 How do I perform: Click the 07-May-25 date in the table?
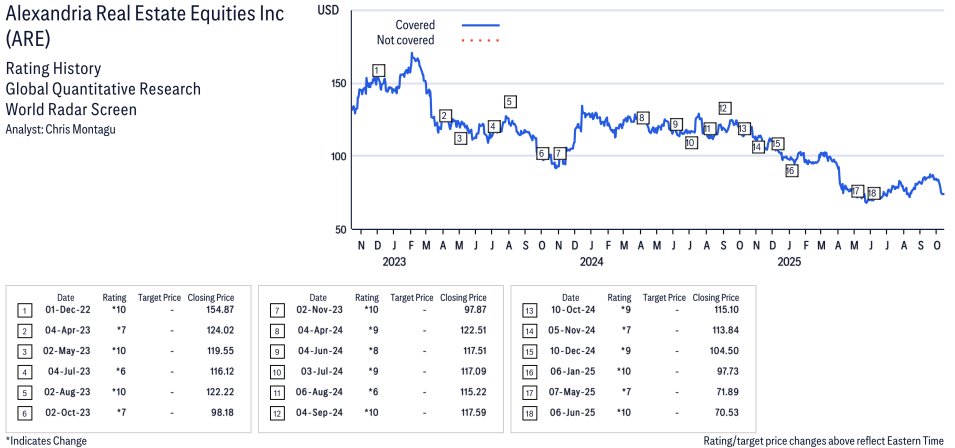click(570, 391)
